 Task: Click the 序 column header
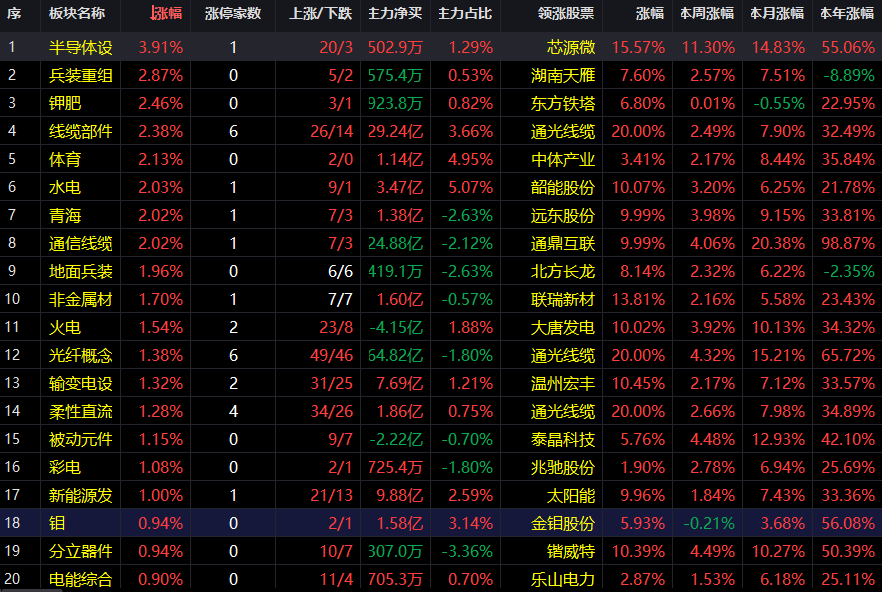(x=14, y=13)
